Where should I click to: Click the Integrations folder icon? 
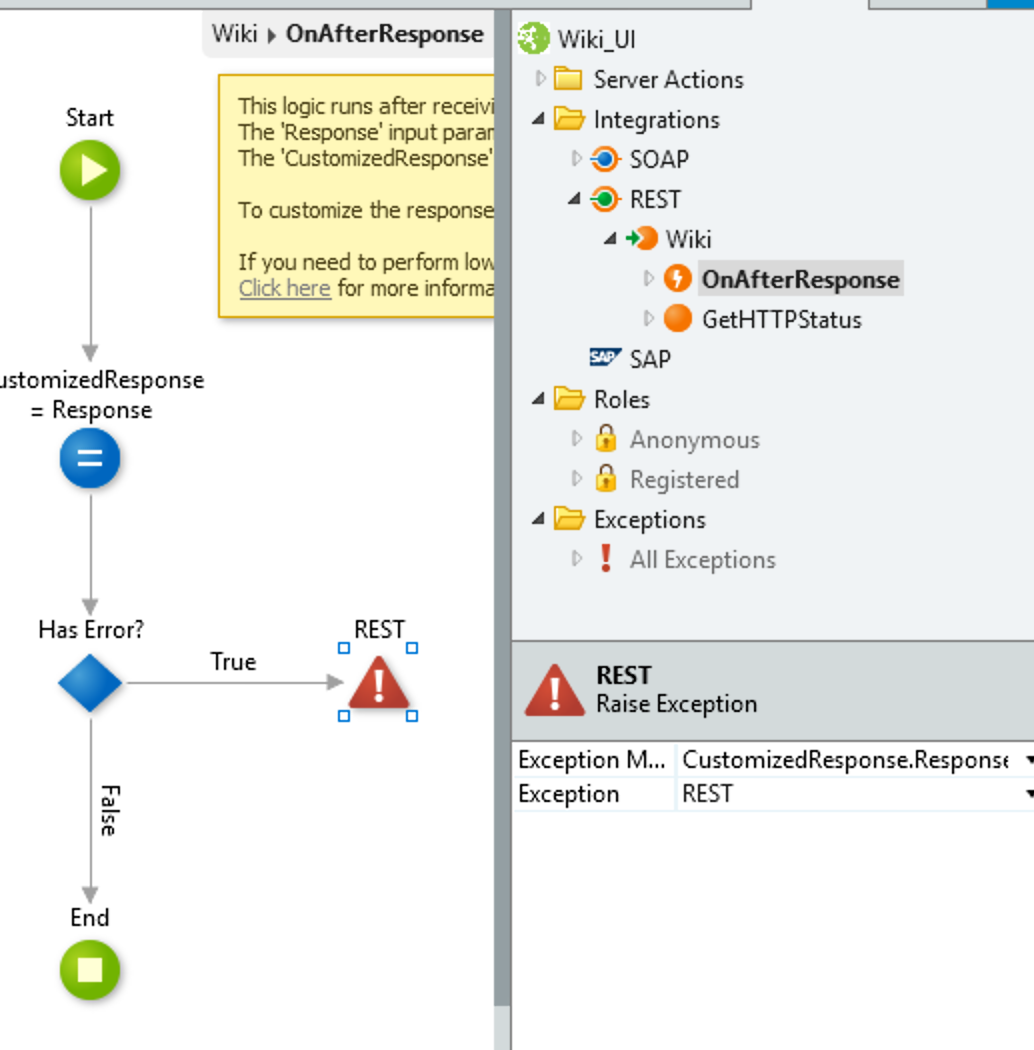pyautogui.click(x=569, y=119)
